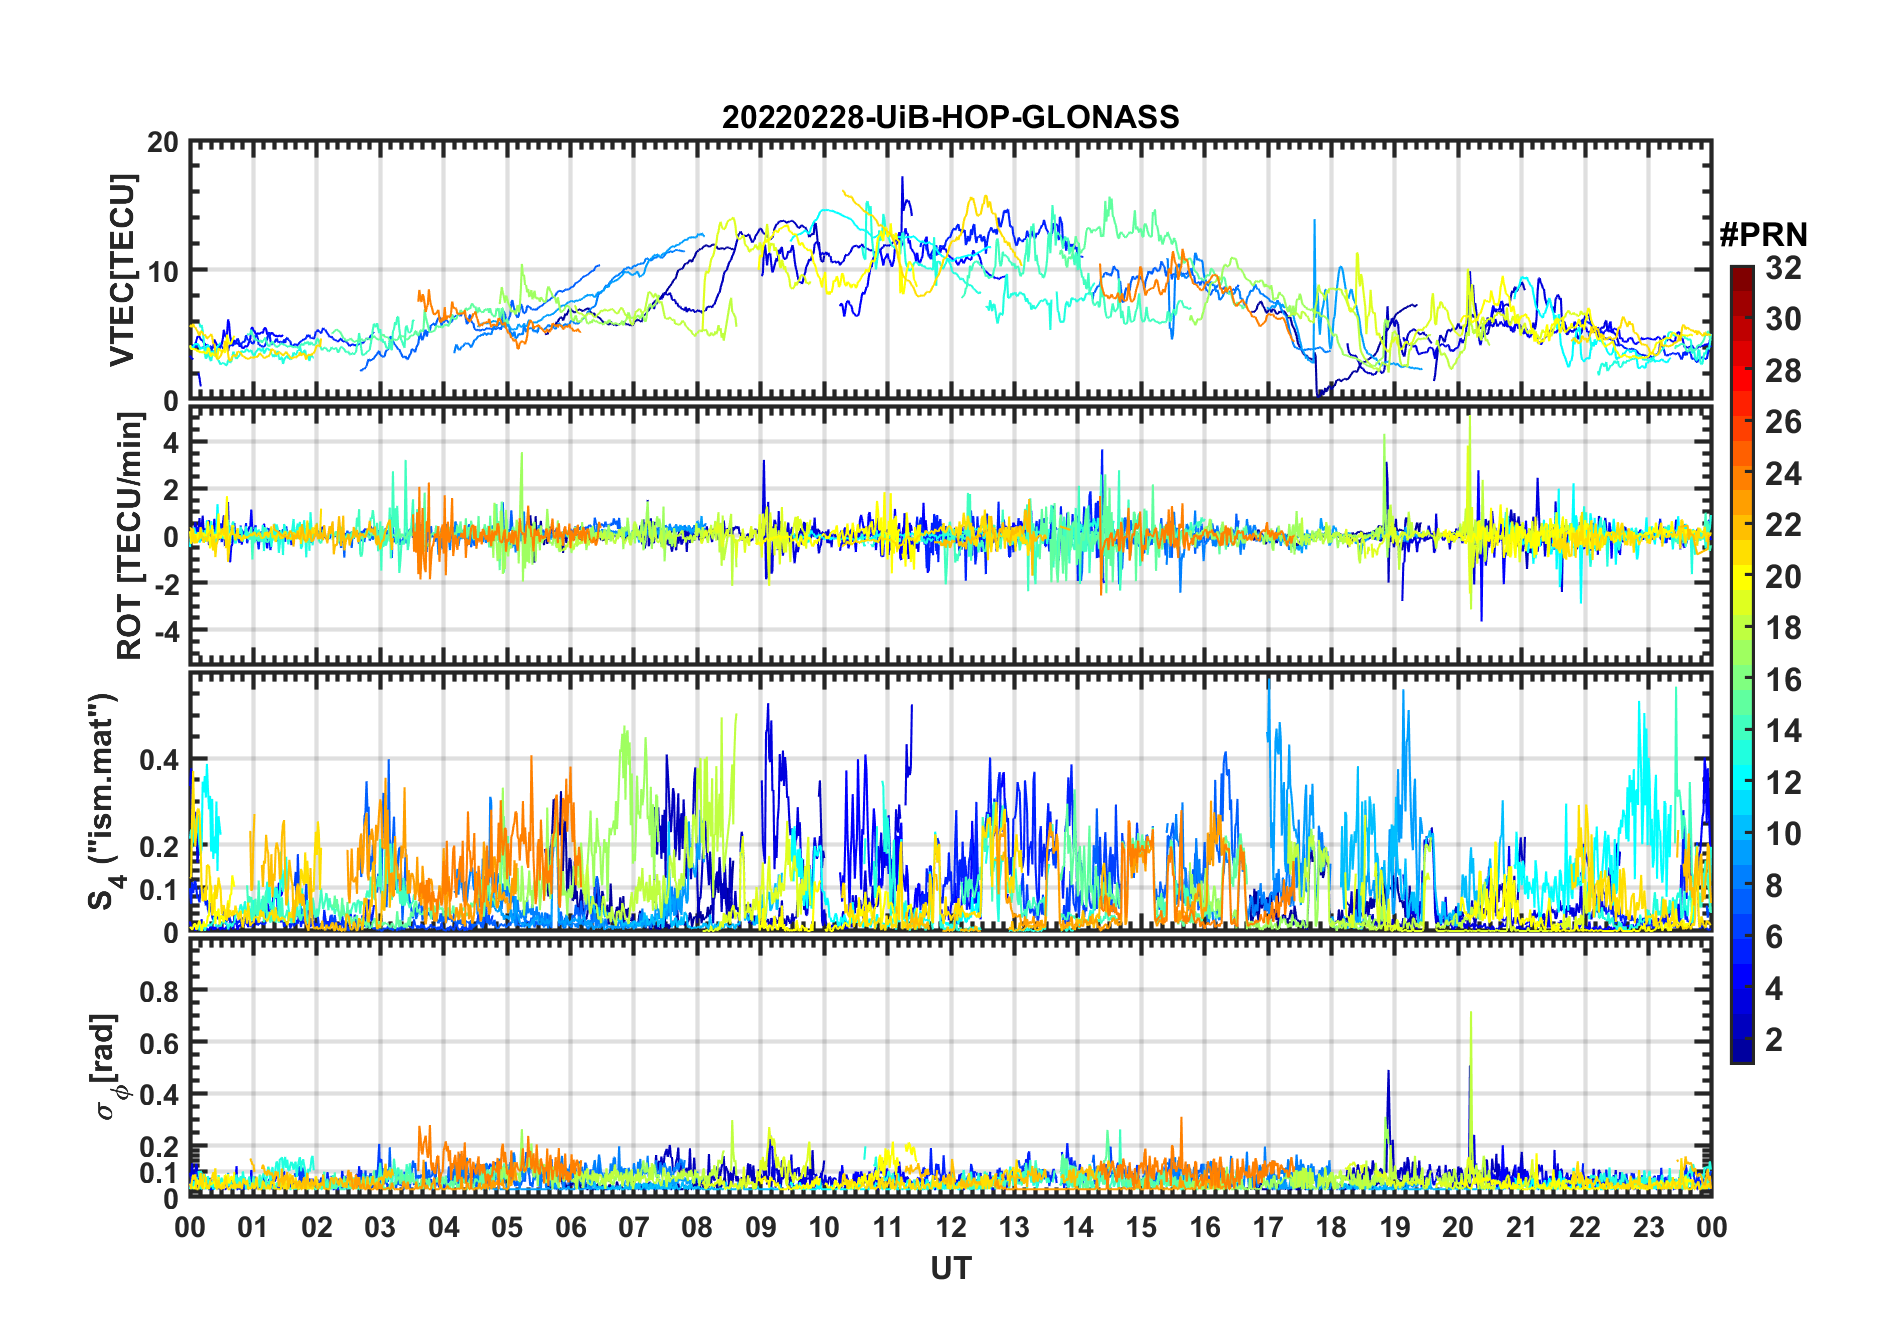Click the "21" hour tick on the UT axis
The width and height of the screenshot is (1902, 1330).
(1522, 1228)
